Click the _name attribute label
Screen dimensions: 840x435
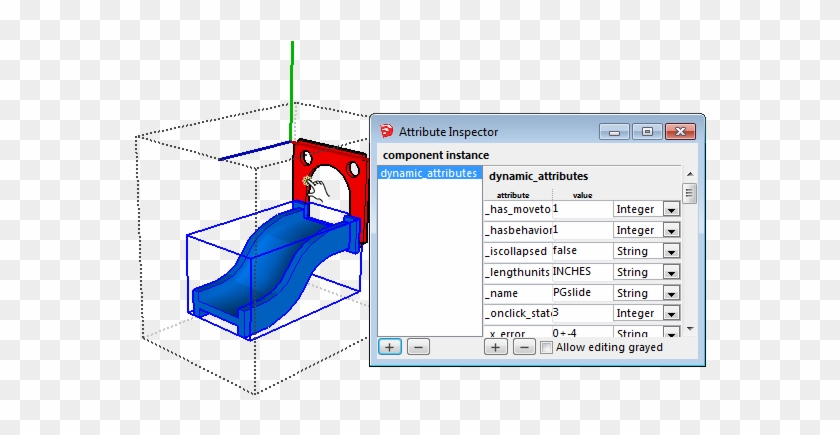[x=501, y=293]
